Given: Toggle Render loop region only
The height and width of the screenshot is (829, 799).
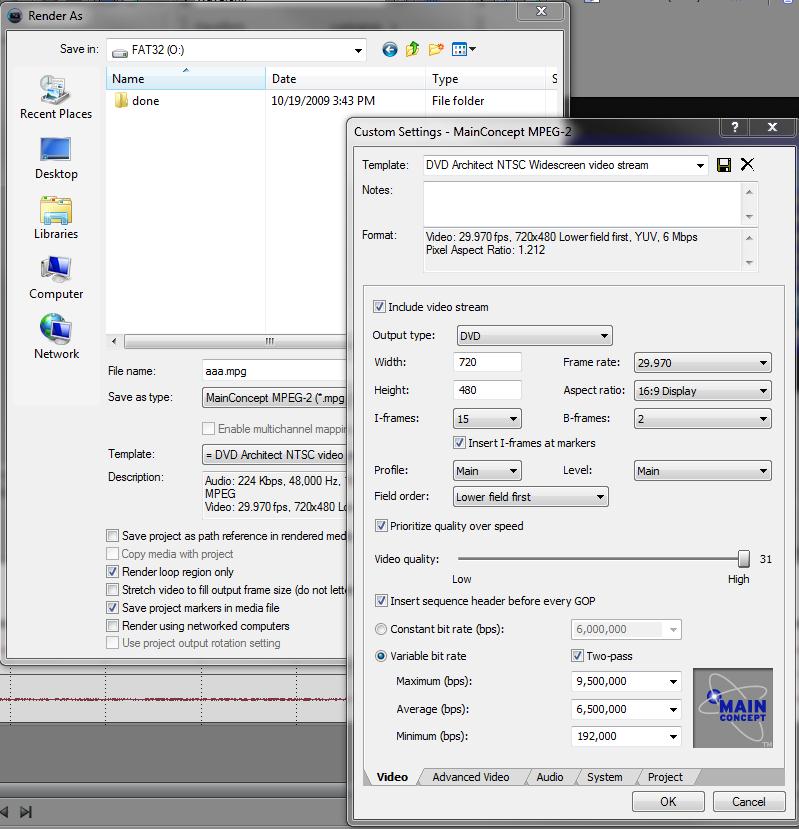Looking at the screenshot, I should pyautogui.click(x=112, y=572).
